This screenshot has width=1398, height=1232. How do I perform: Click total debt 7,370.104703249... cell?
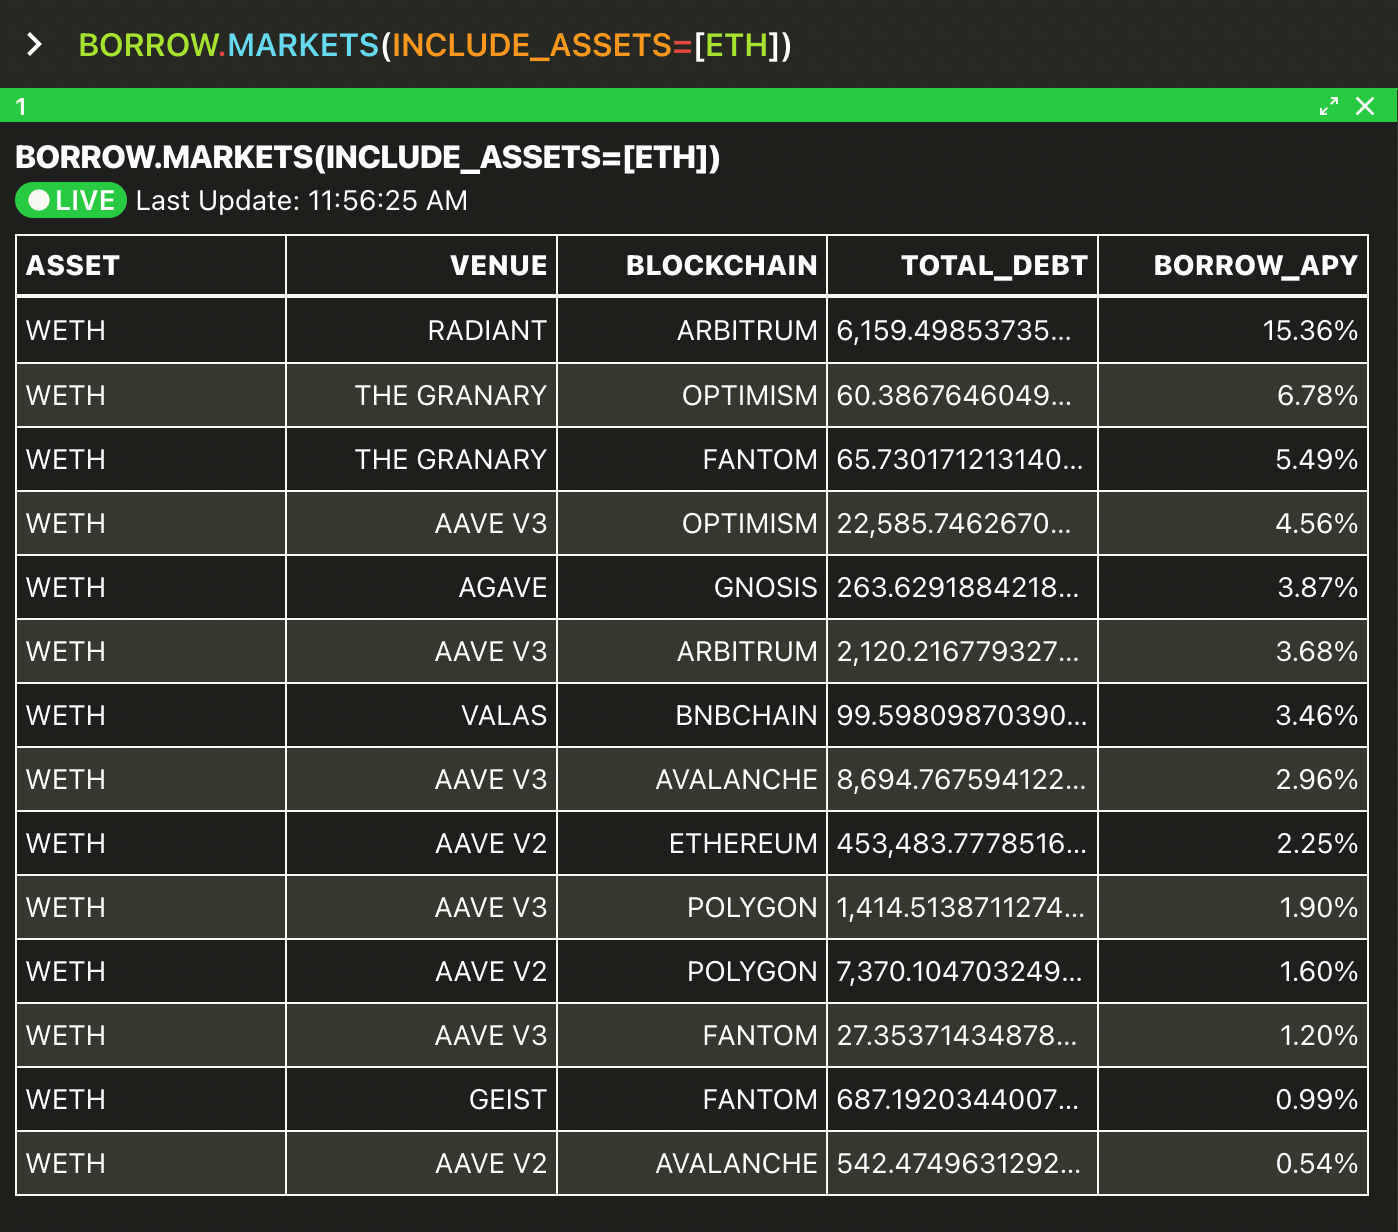click(963, 971)
